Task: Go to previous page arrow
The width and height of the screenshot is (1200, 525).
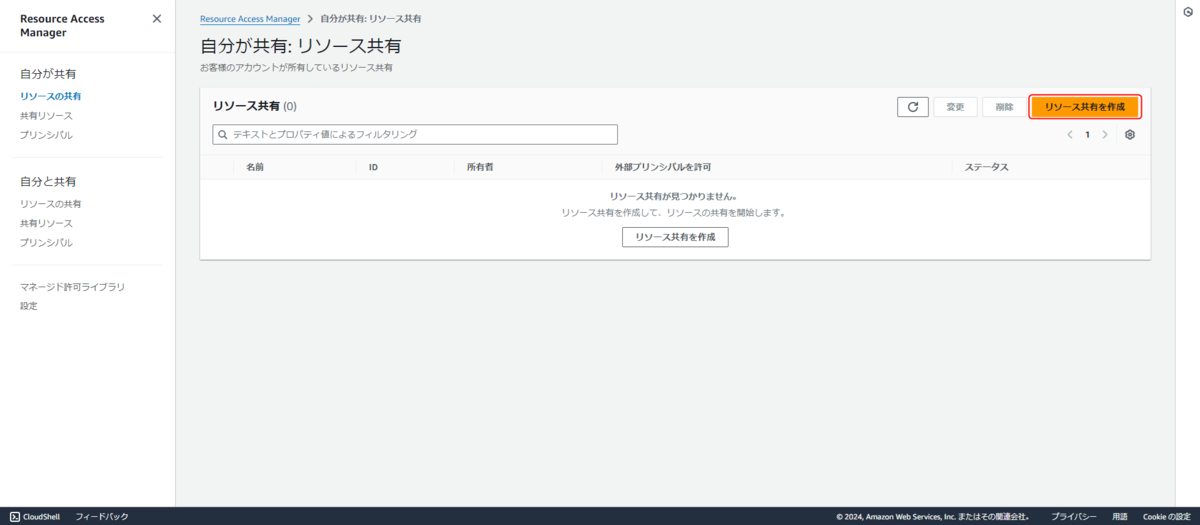Action: [1069, 134]
